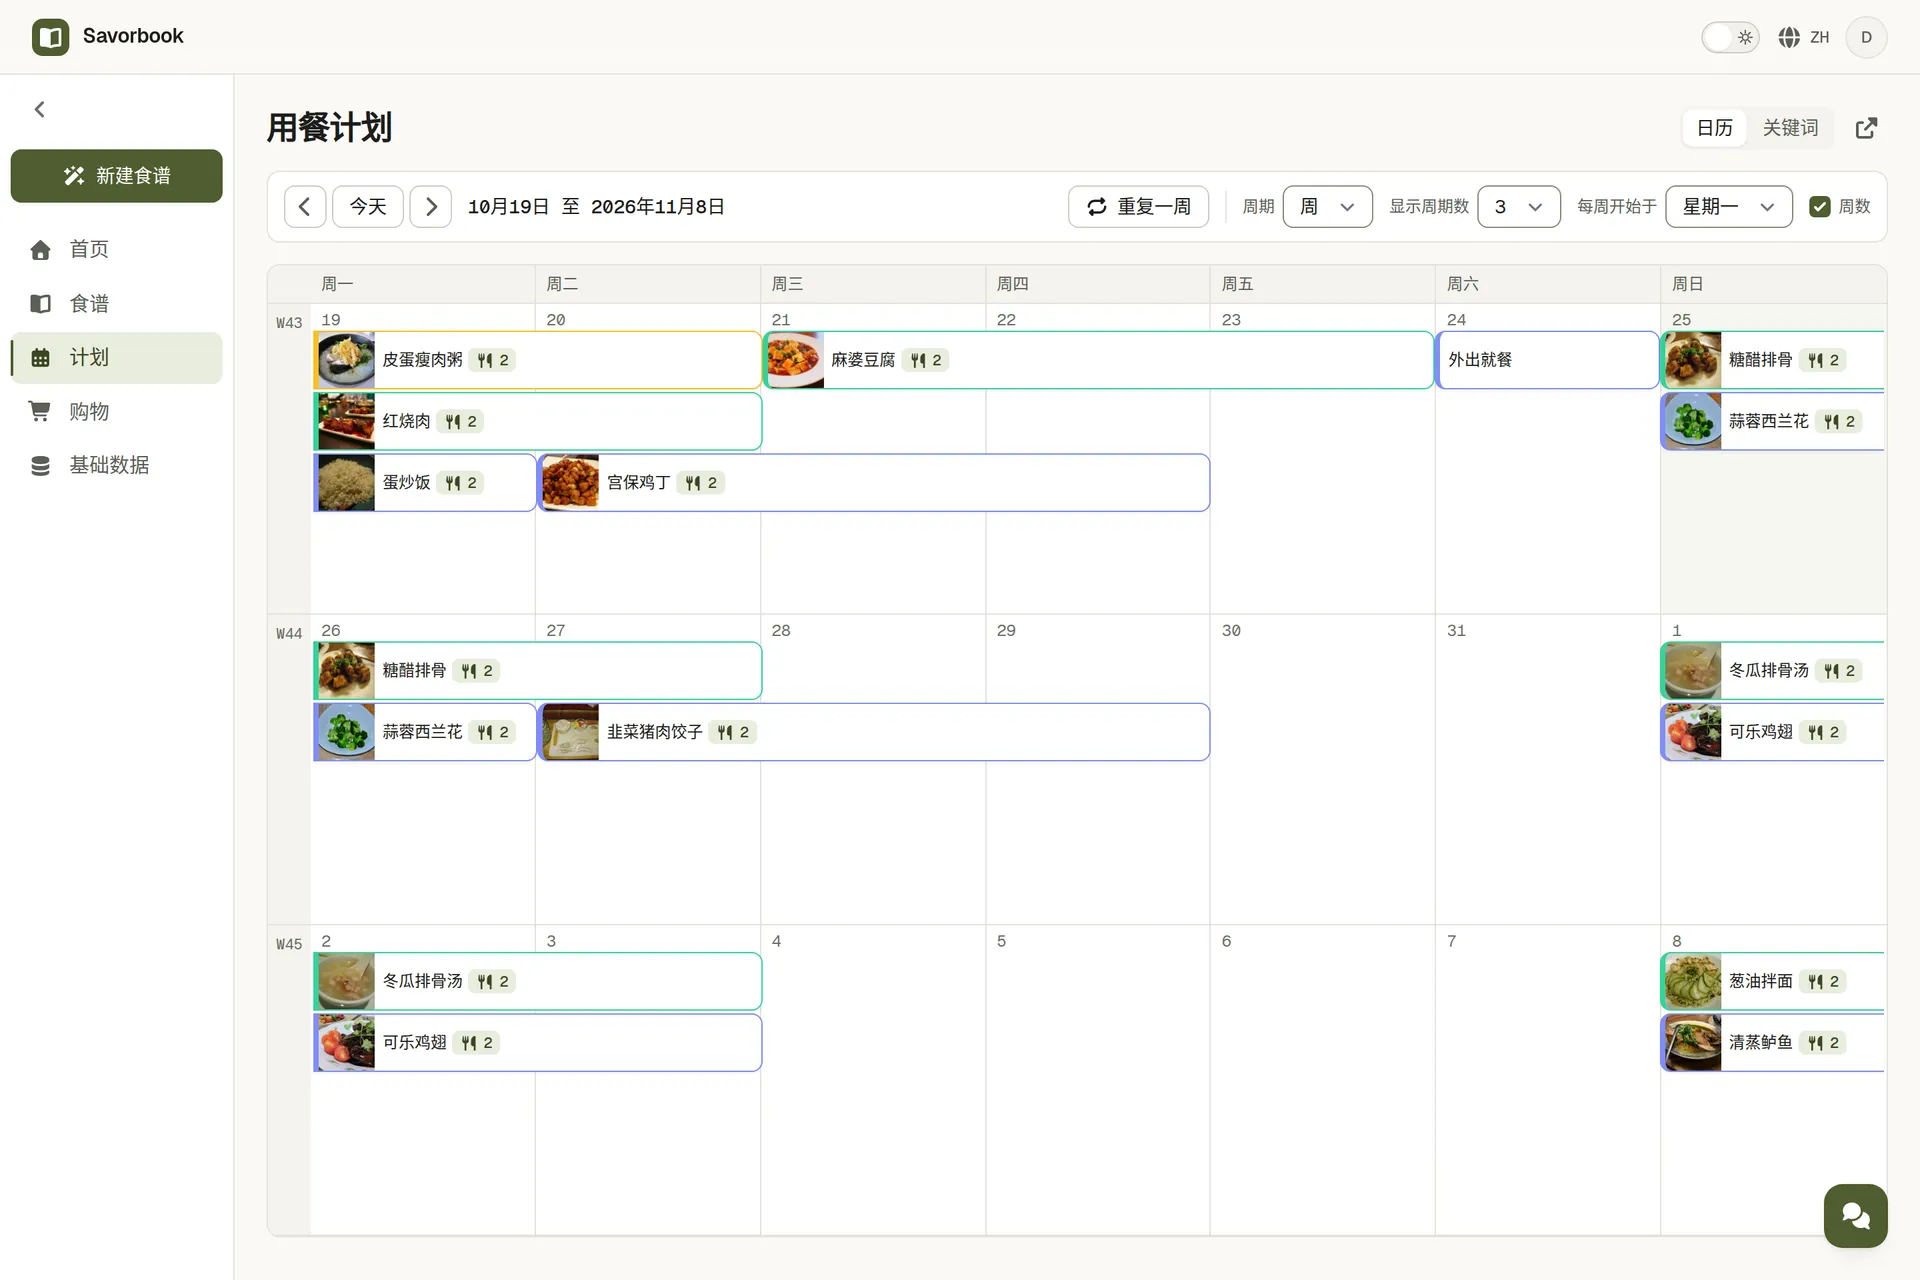Click the 新建食谱 button
The height and width of the screenshot is (1280, 1920).
pos(116,176)
